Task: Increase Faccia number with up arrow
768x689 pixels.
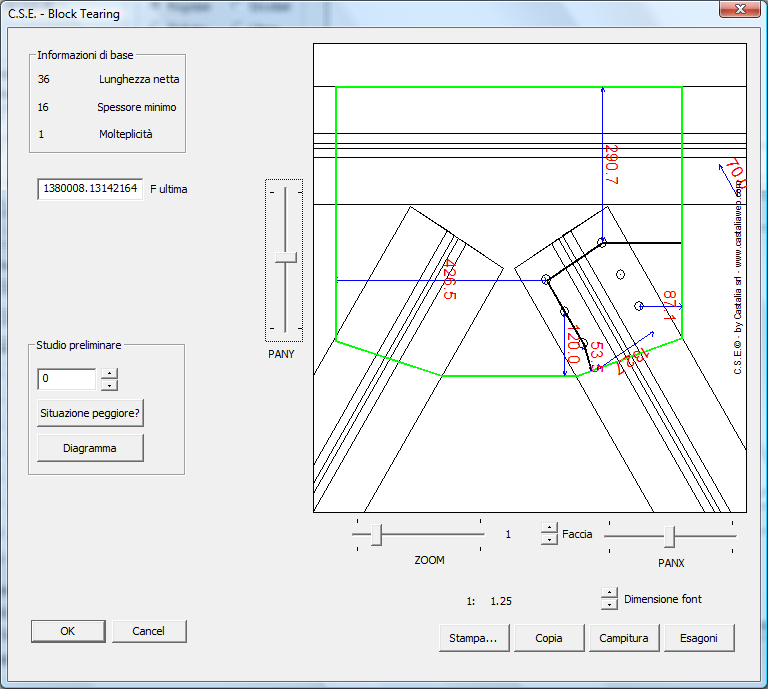Action: click(550, 528)
